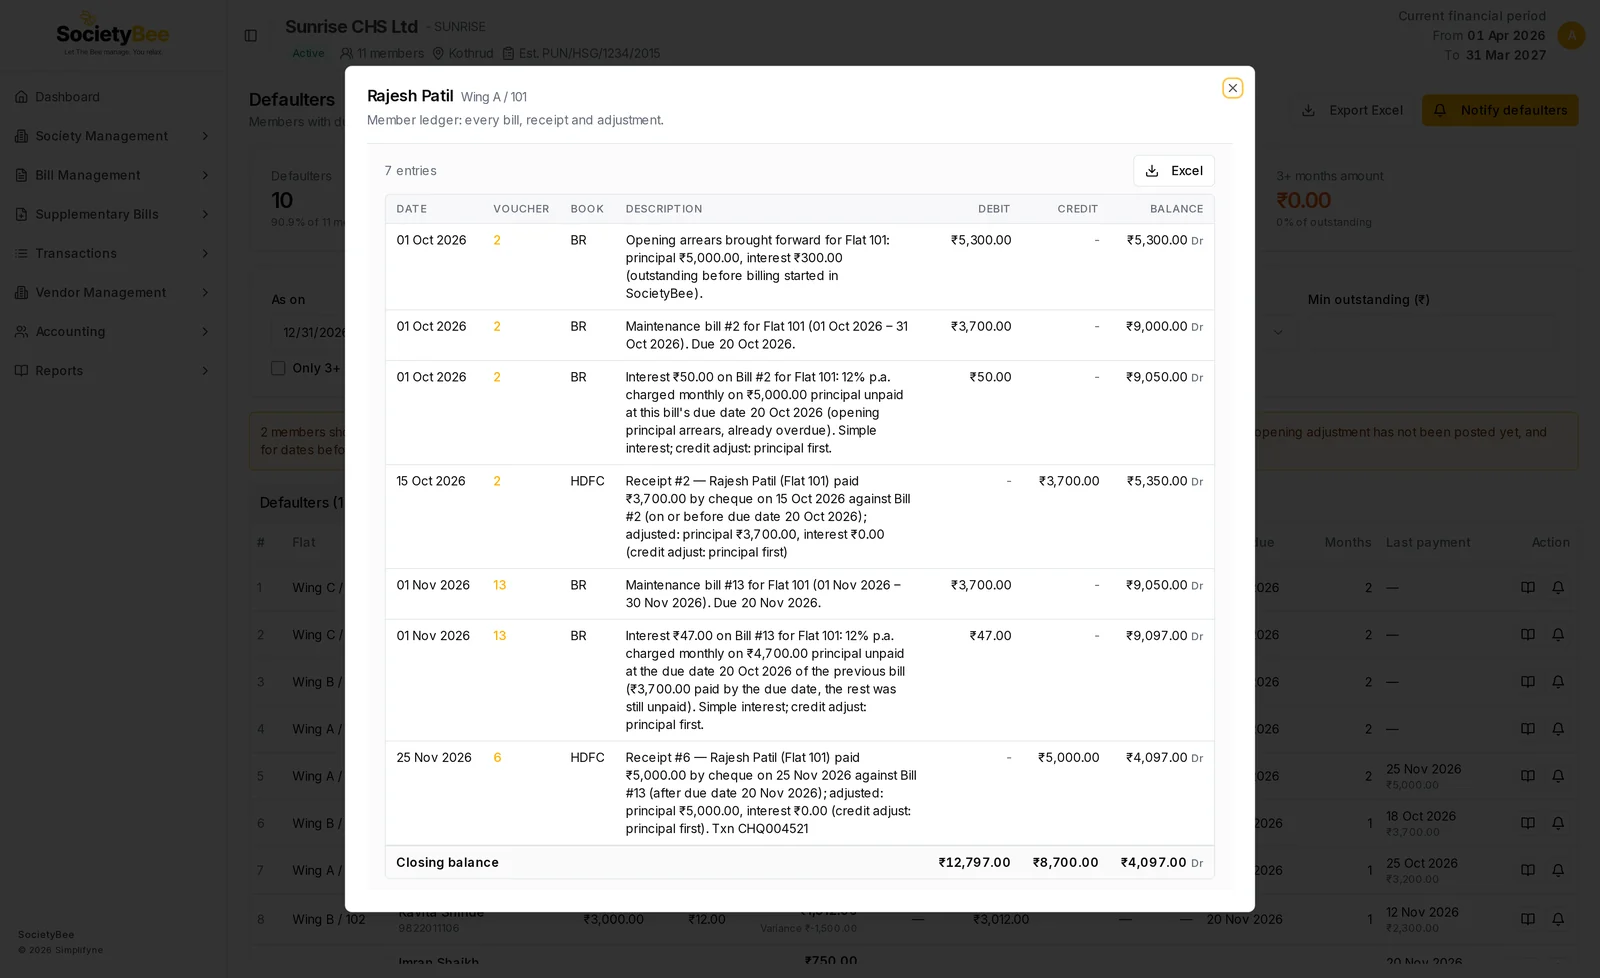The width and height of the screenshot is (1600, 978).
Task: Click the As on date field
Action: coord(309,332)
